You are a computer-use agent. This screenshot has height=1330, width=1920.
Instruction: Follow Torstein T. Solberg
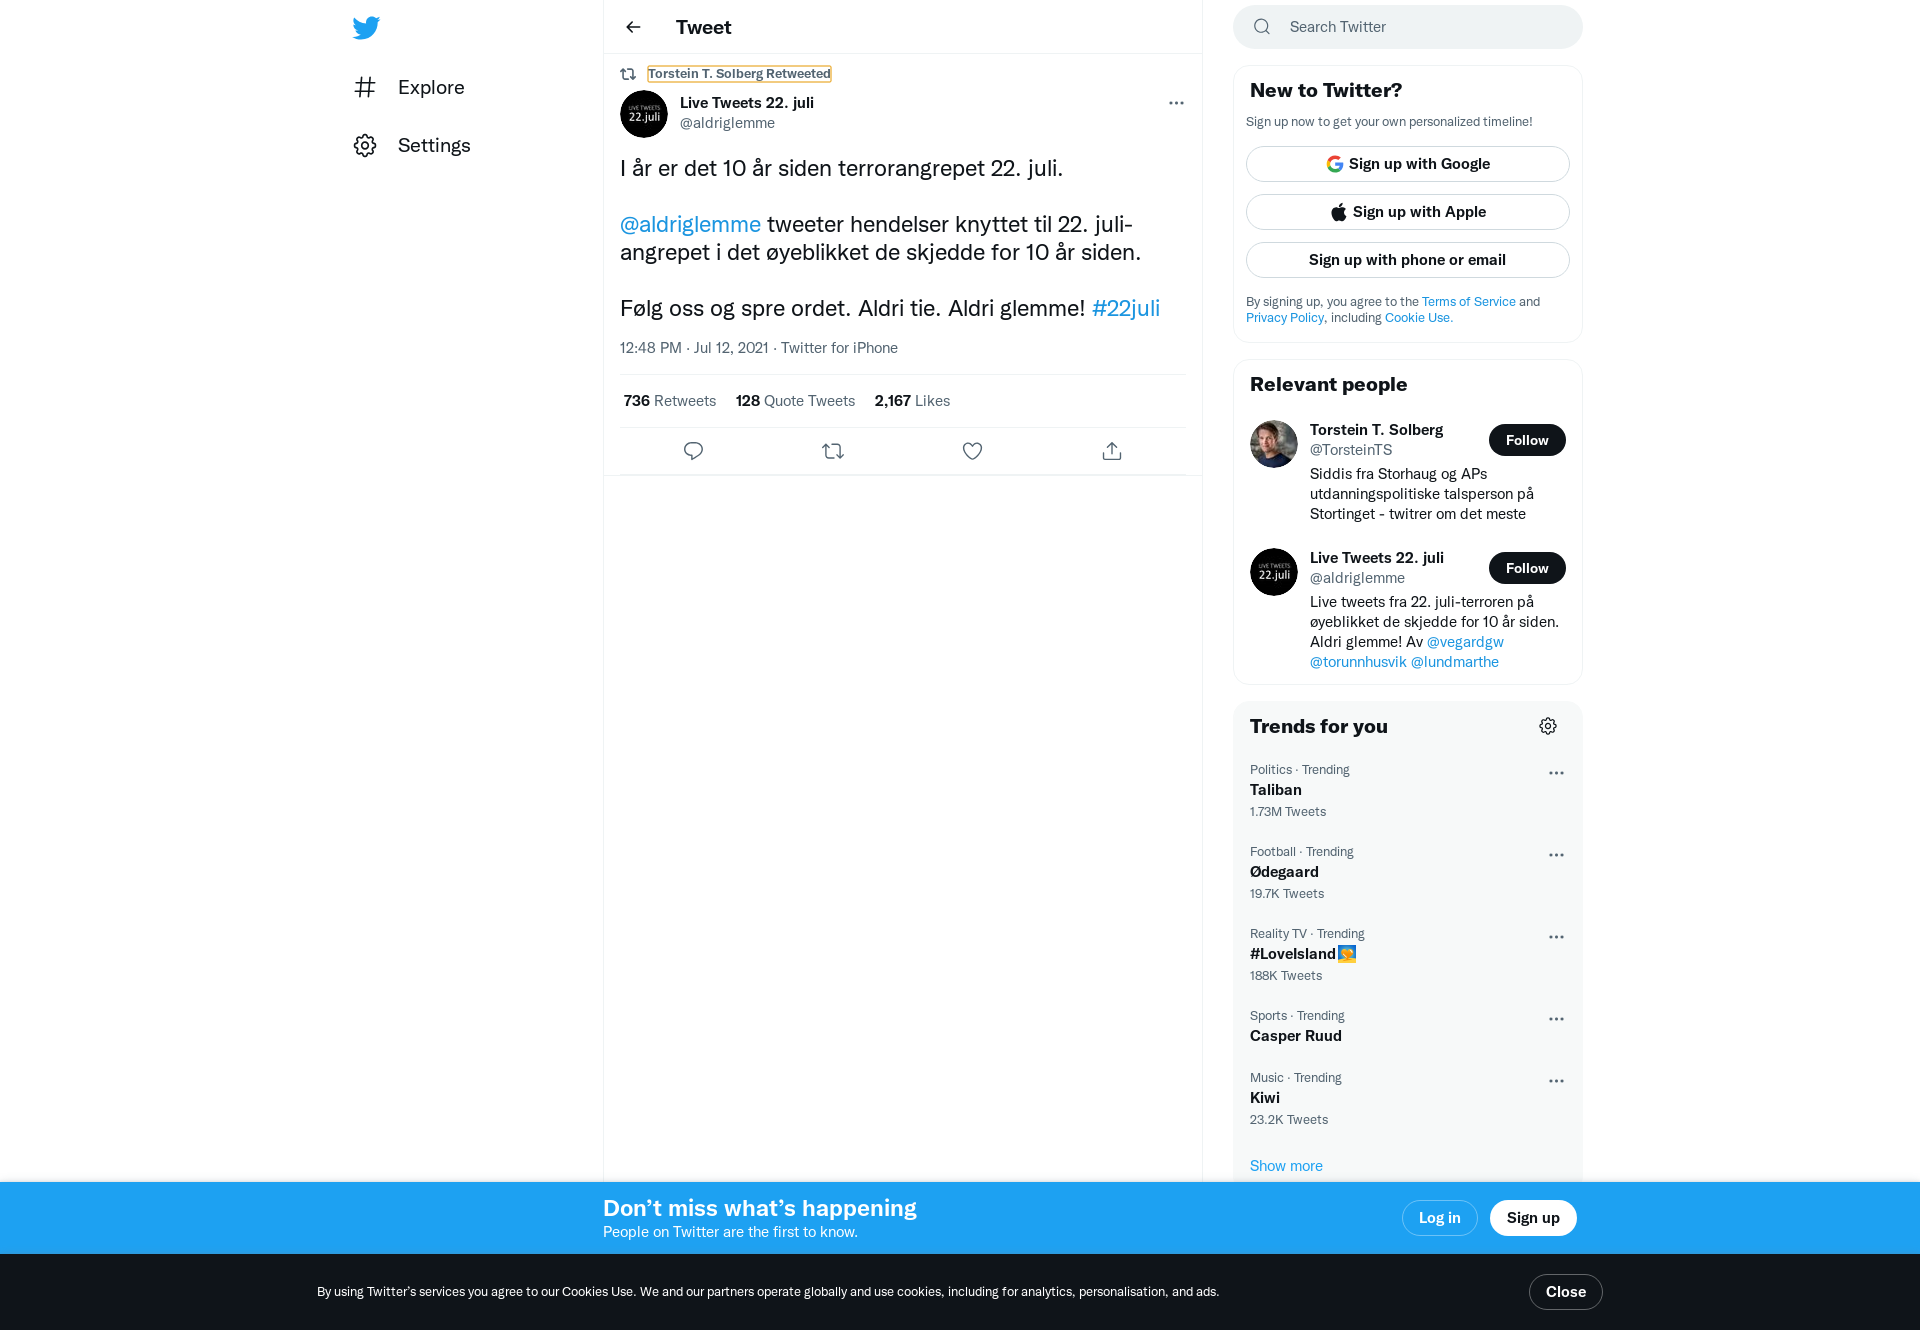coord(1527,440)
